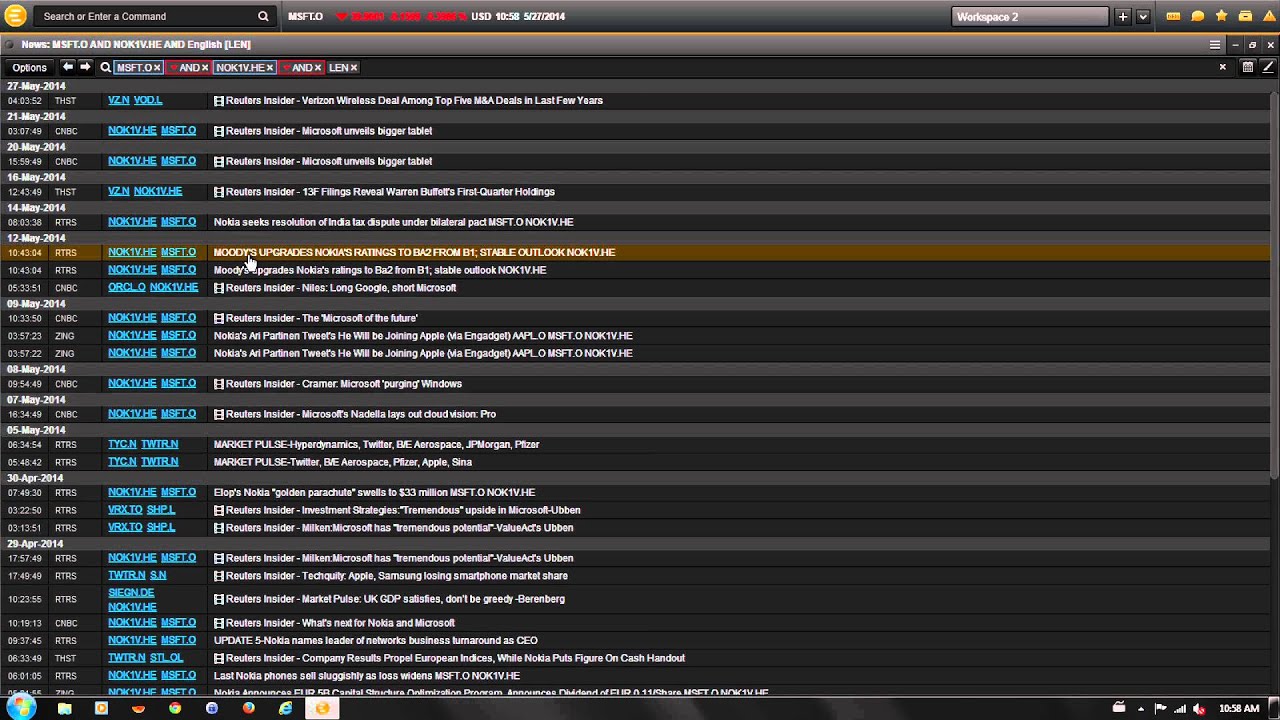Click the volume speaker tray icon

[x=1199, y=709]
